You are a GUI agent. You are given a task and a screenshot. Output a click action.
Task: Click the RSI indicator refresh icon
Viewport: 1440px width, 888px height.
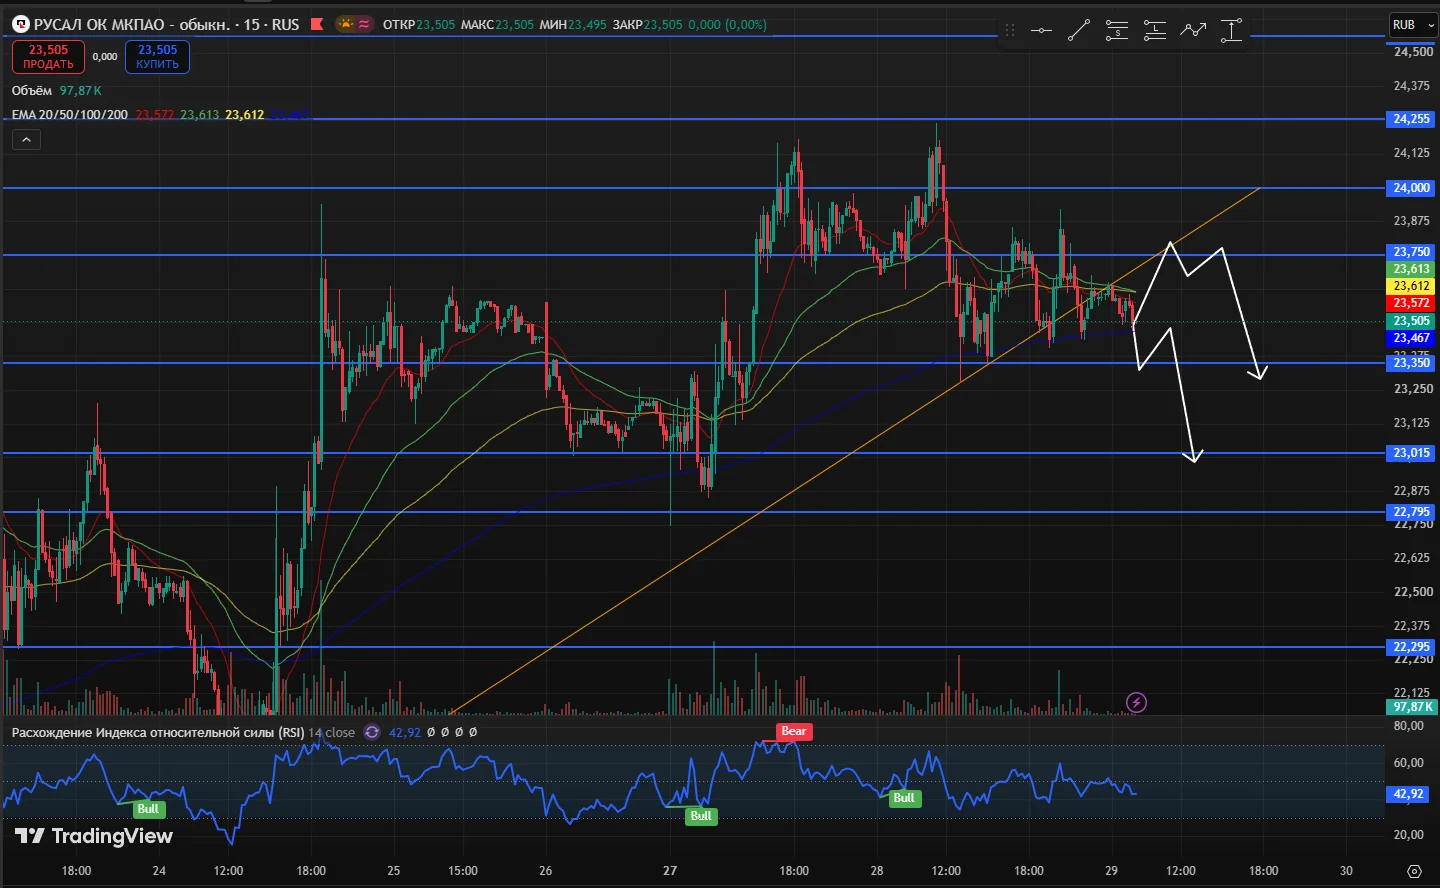372,732
